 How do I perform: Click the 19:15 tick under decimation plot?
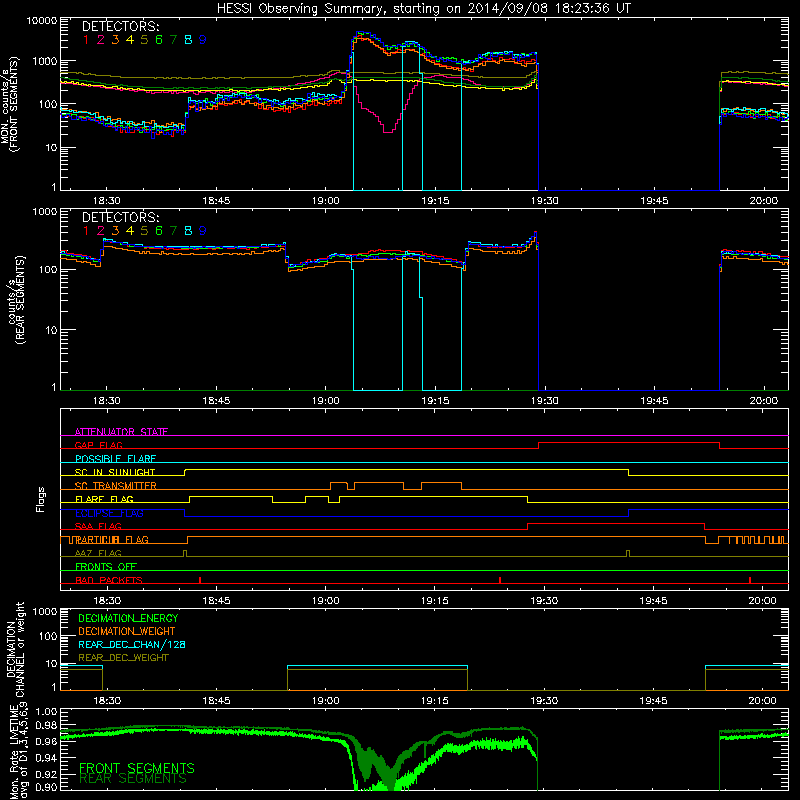click(x=435, y=701)
